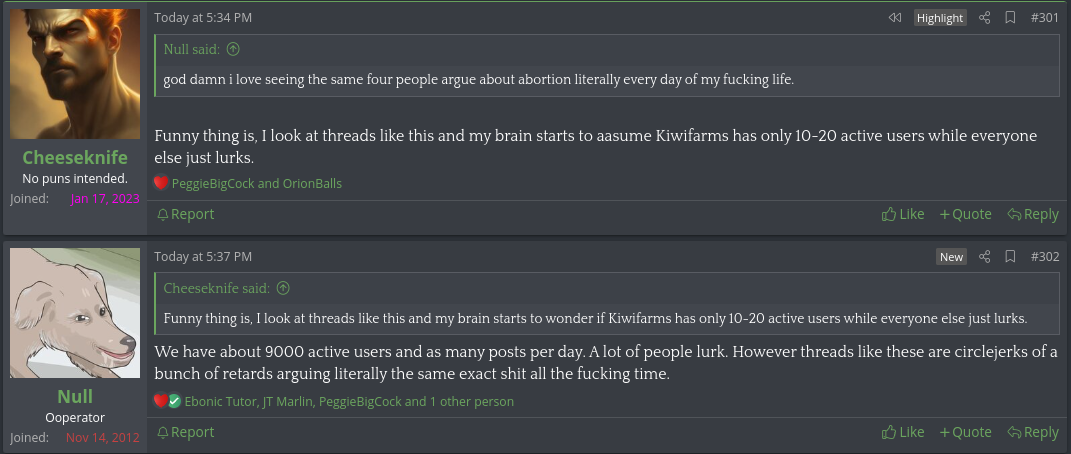The width and height of the screenshot is (1071, 454).
Task: Report Cheeseknife's post
Action: (x=186, y=214)
